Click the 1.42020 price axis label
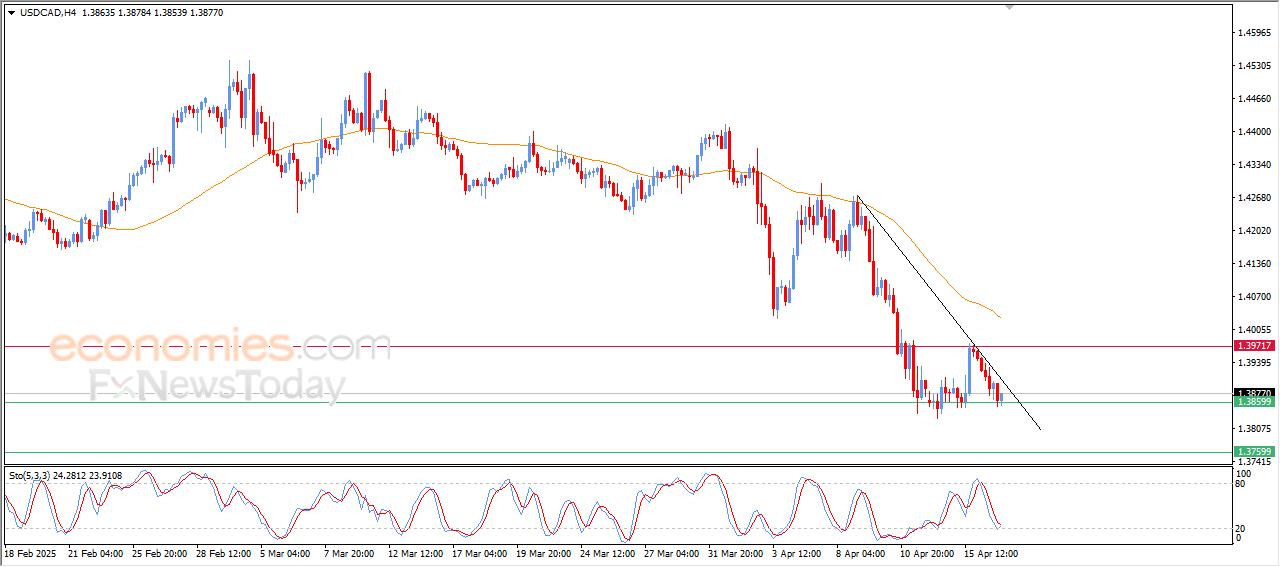 [x=1255, y=231]
